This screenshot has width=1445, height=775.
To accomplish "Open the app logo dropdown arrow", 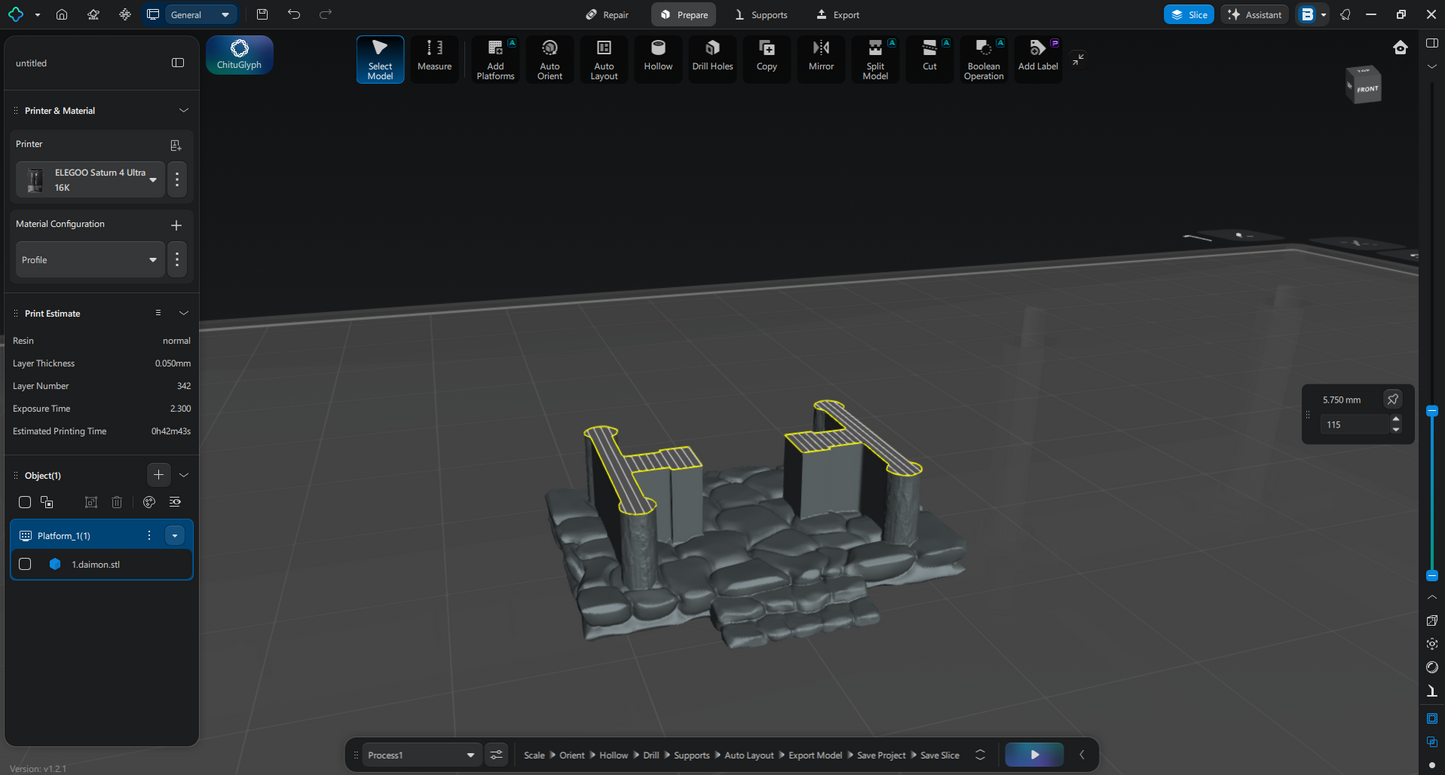I will (x=37, y=15).
